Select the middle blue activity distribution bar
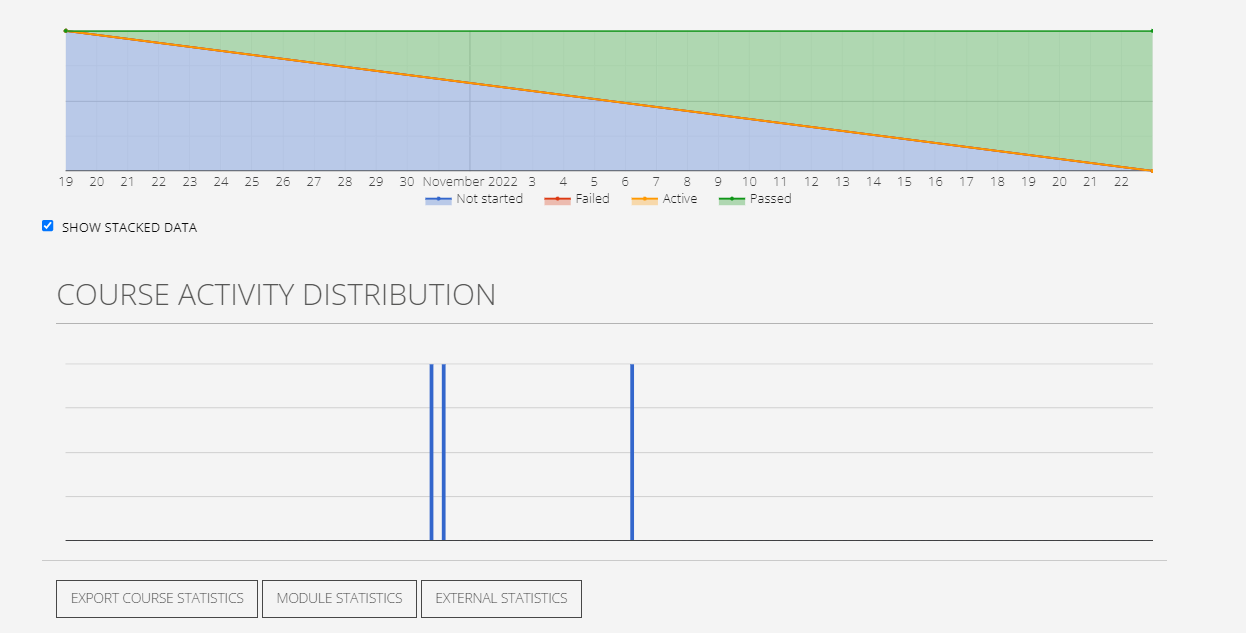The height and width of the screenshot is (633, 1246). (x=443, y=452)
